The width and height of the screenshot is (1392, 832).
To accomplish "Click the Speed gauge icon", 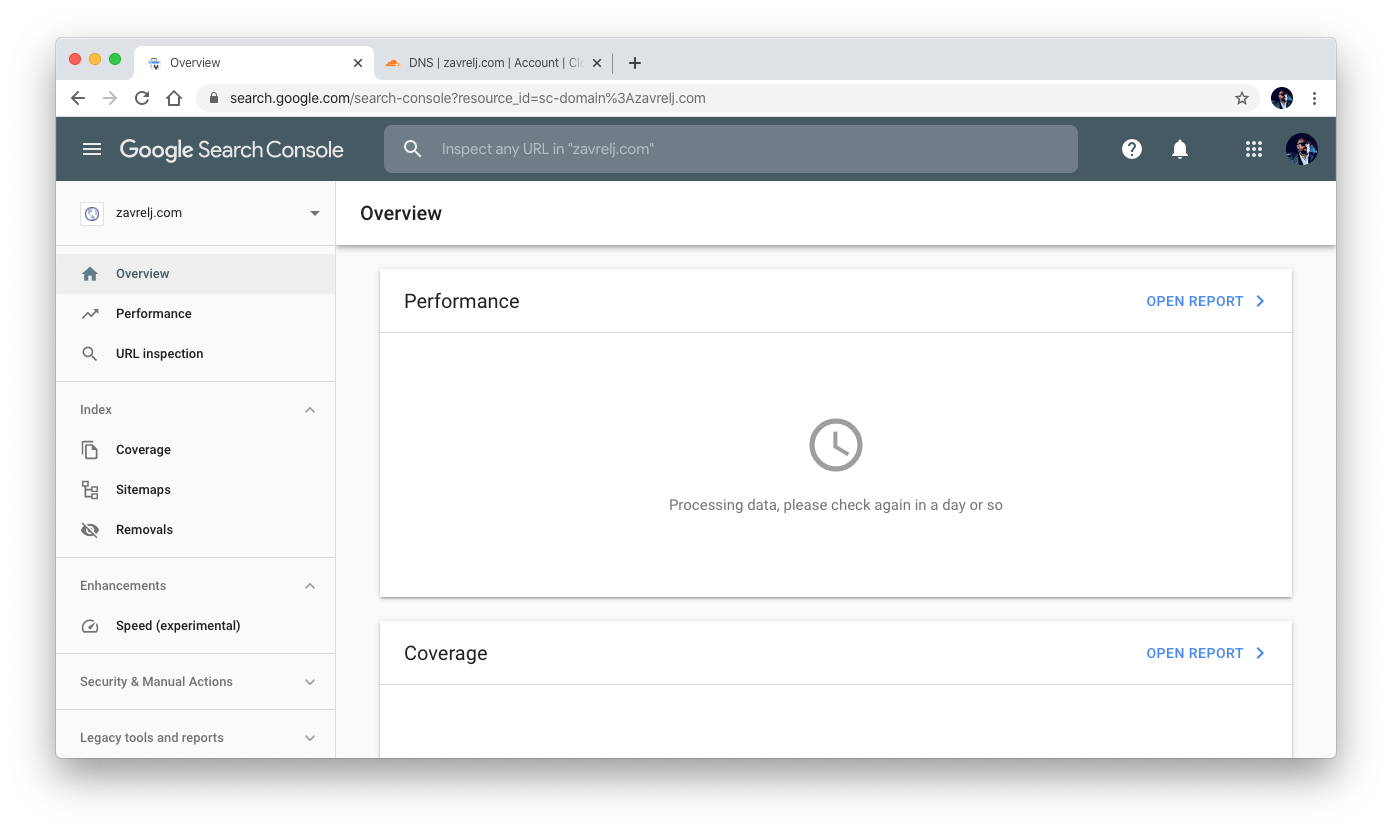I will tap(90, 626).
